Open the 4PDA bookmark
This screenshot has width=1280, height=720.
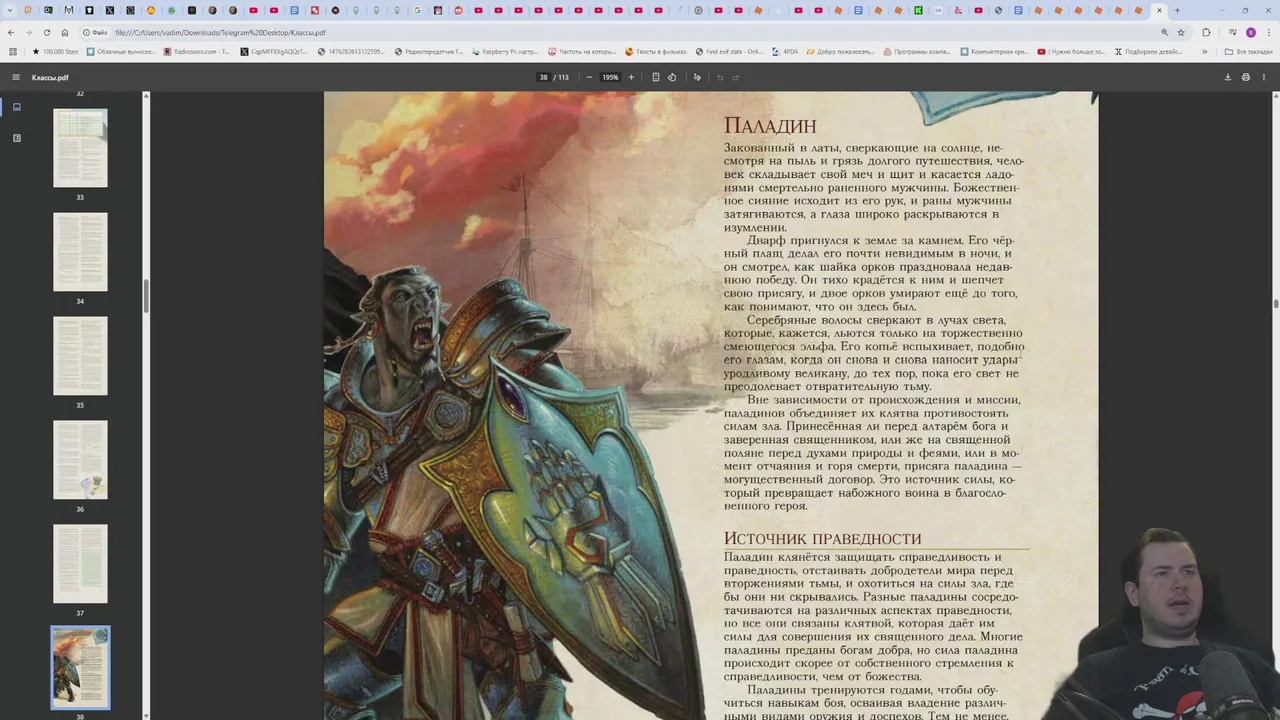pyautogui.click(x=785, y=51)
